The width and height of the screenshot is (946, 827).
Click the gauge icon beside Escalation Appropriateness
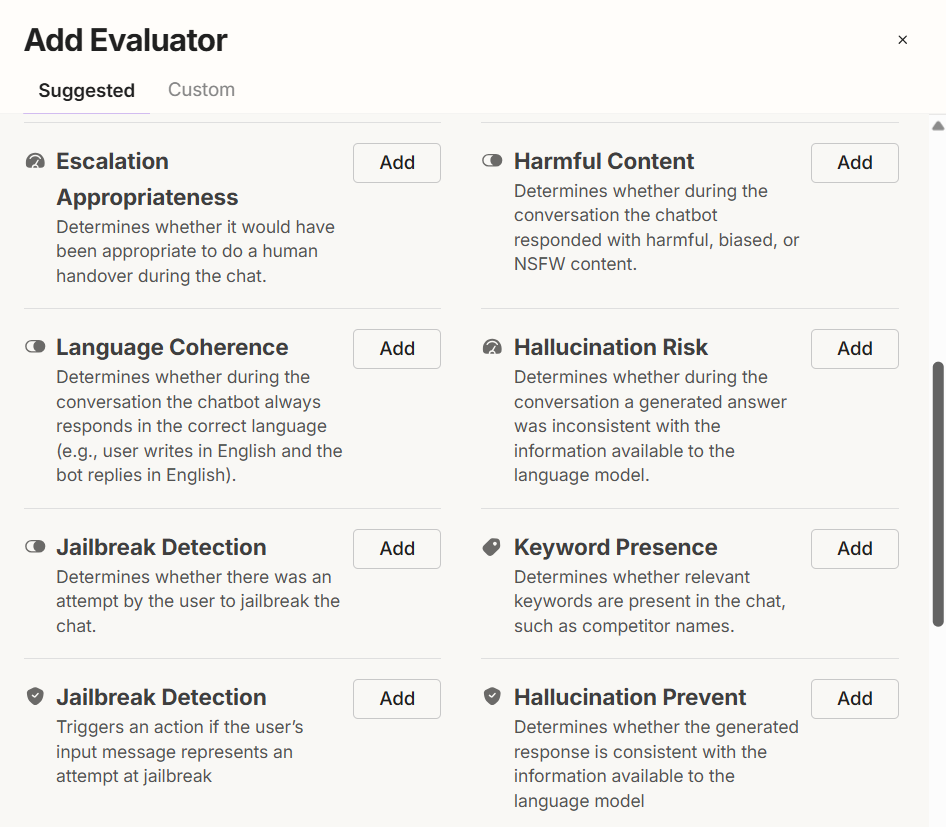[x=35, y=161]
